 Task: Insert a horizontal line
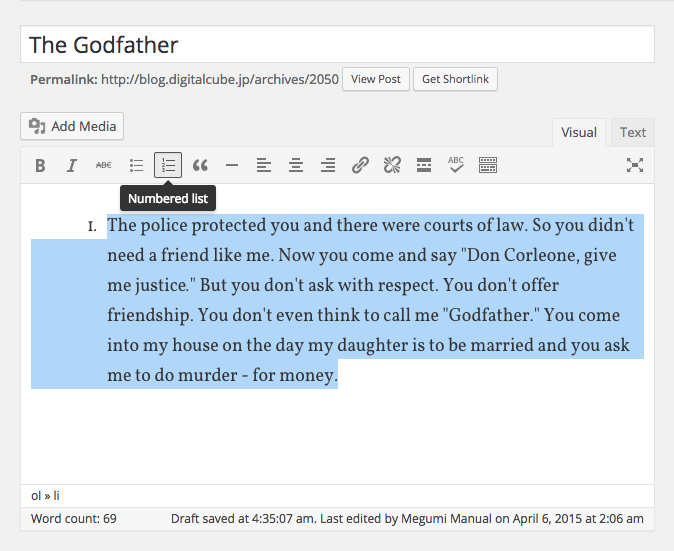coord(232,166)
